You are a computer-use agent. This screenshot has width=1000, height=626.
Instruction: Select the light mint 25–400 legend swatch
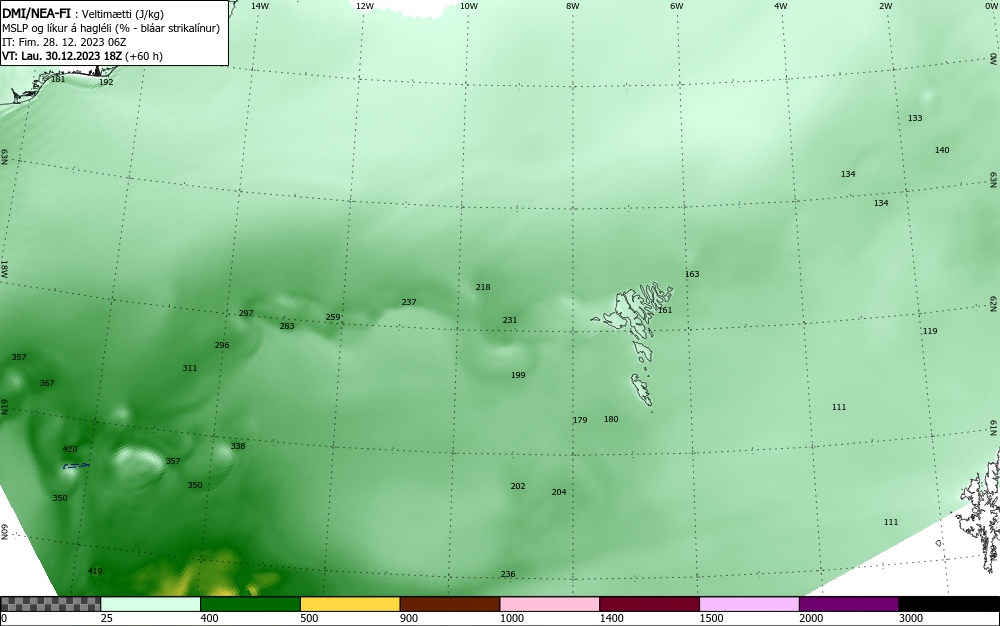click(151, 604)
